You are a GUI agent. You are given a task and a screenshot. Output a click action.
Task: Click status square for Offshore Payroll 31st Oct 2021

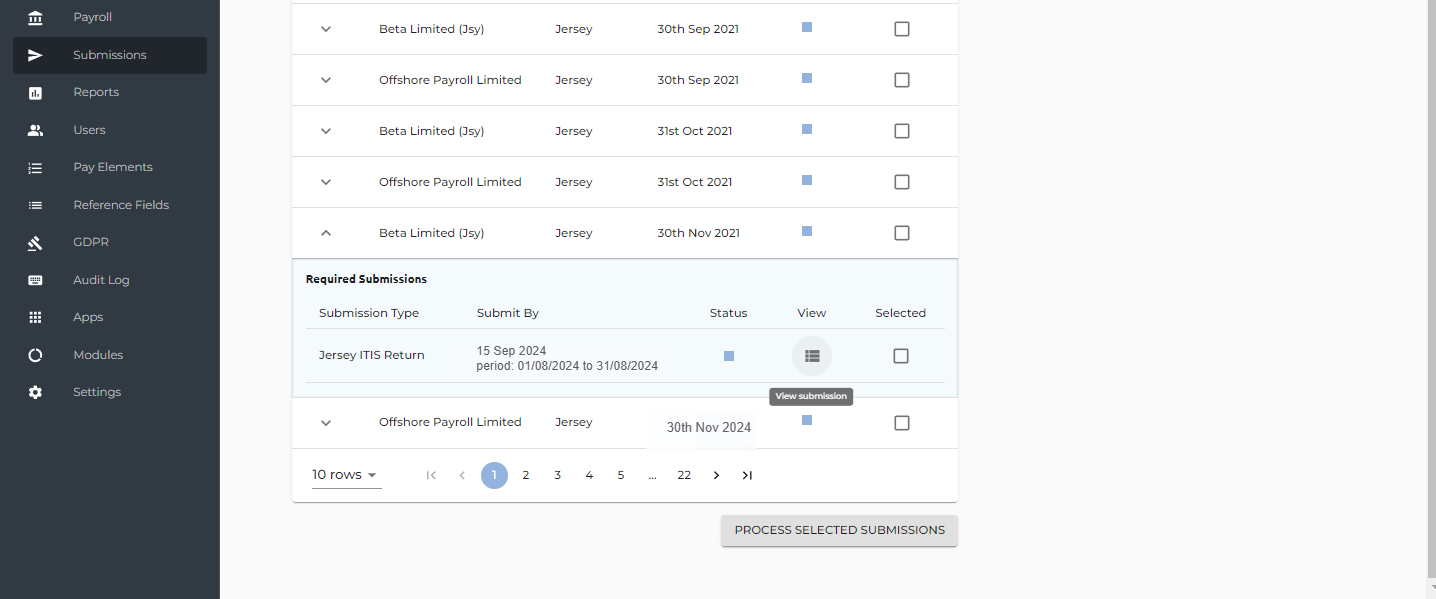click(x=807, y=180)
